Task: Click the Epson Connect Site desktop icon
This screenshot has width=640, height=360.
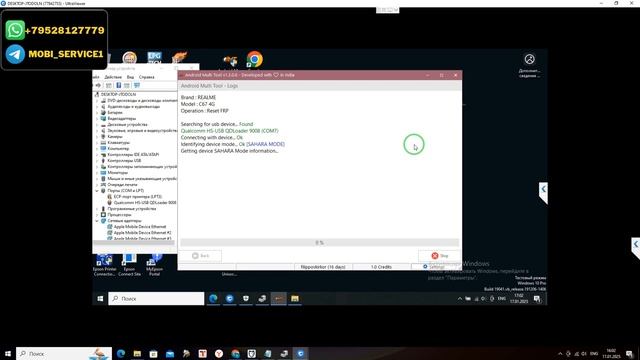Action: [129, 264]
